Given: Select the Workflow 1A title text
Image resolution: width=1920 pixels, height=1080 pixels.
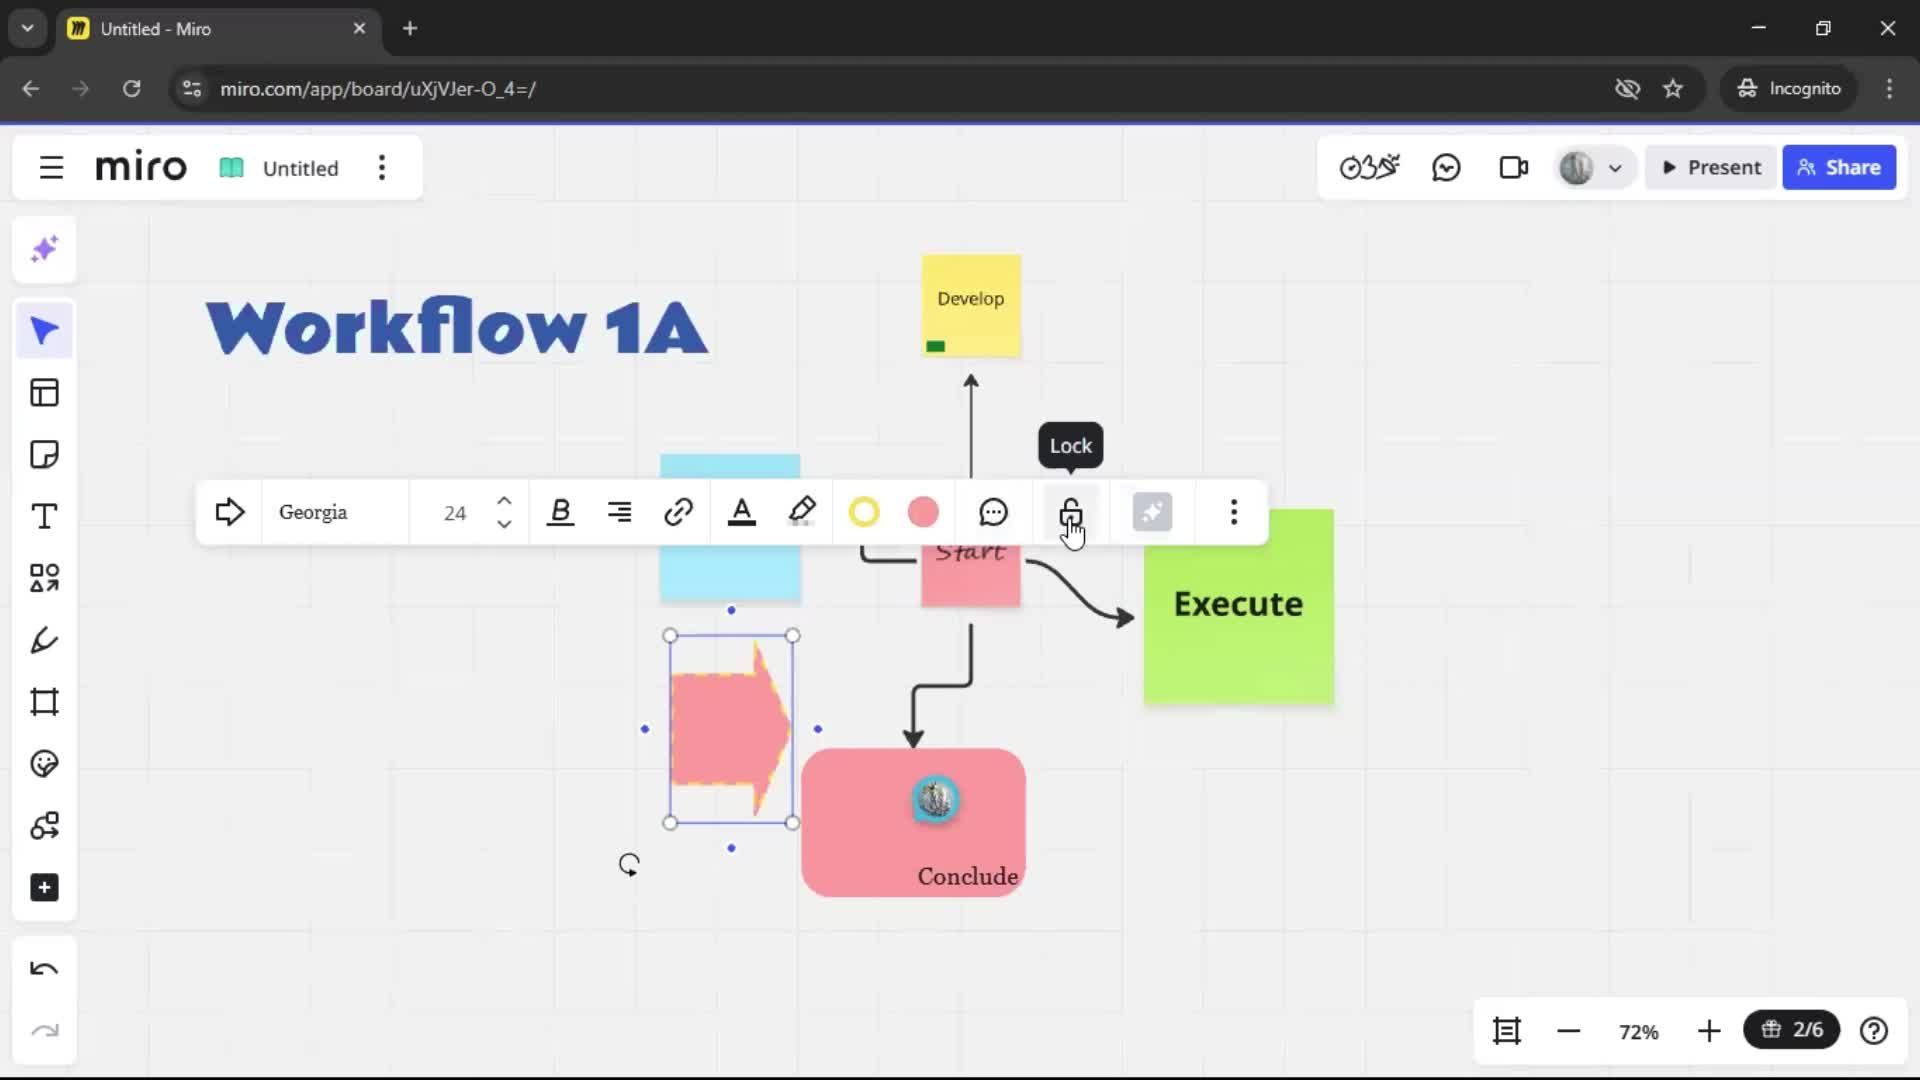Looking at the screenshot, I should point(457,327).
